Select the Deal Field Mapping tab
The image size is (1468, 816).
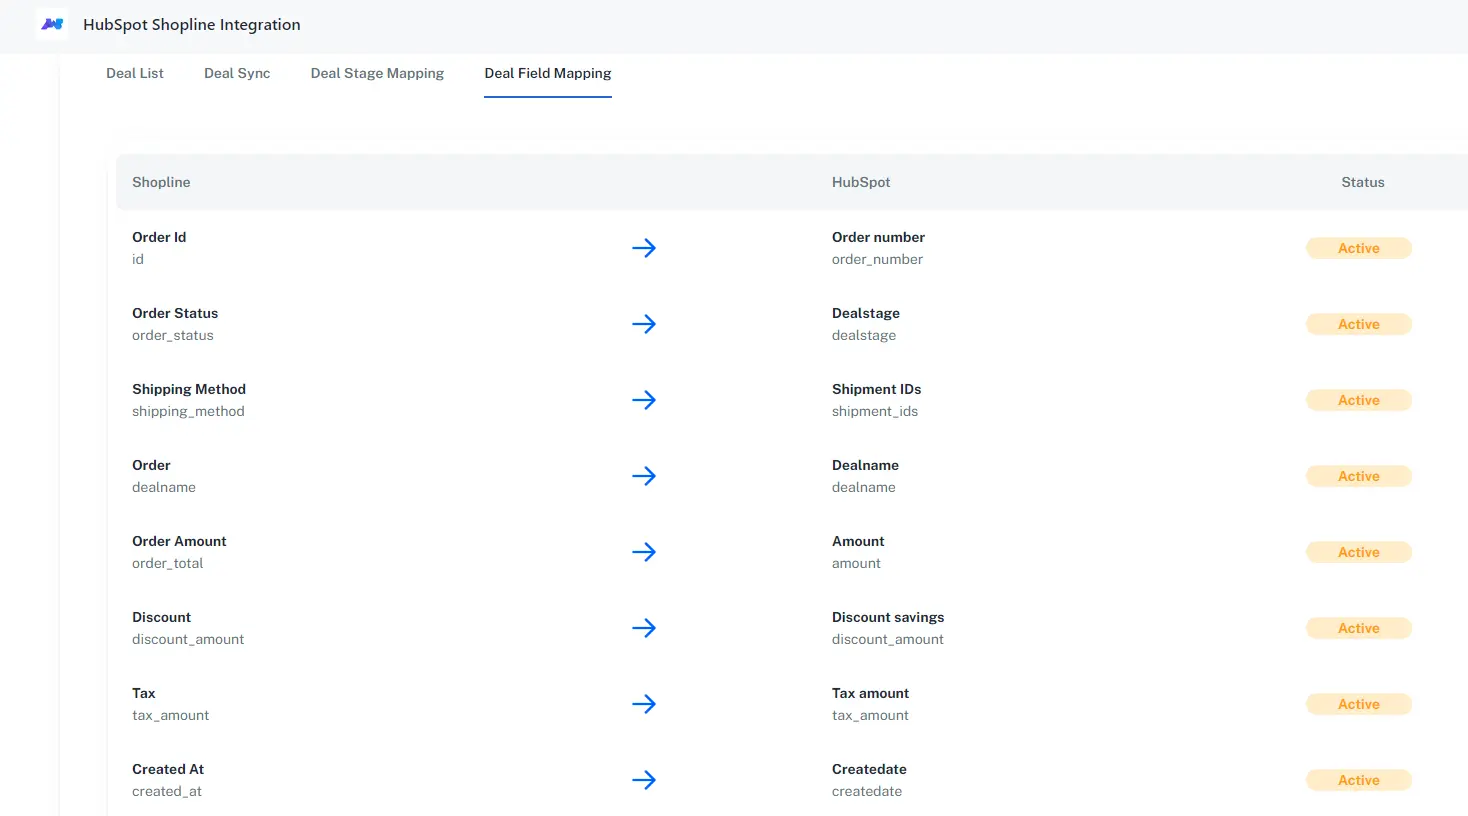coord(548,73)
